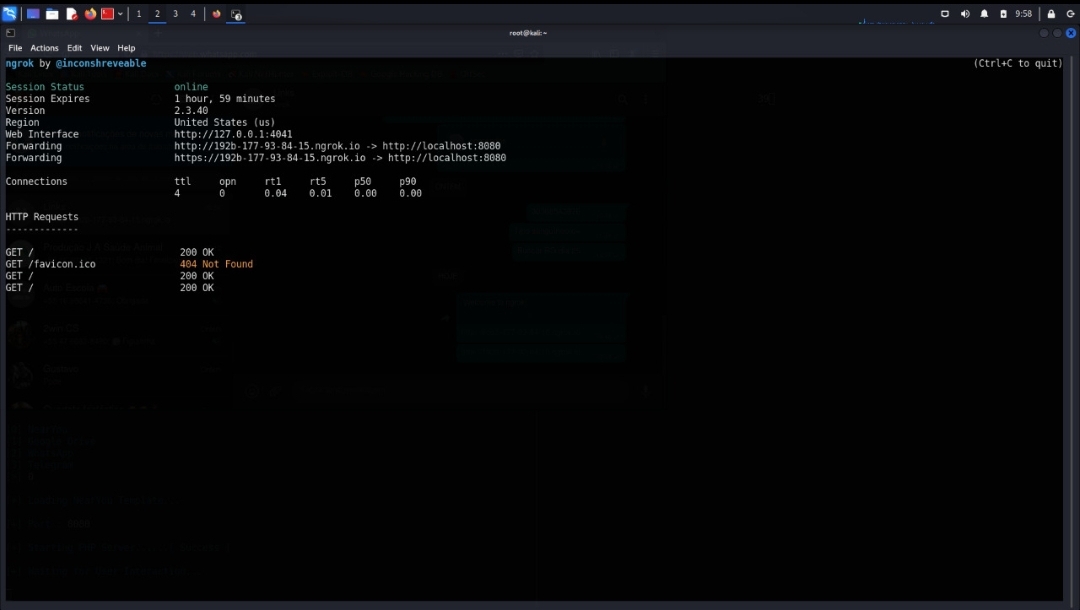Expand the terminal launcher dropdown arrow
The height and width of the screenshot is (610, 1080).
[x=121, y=14]
